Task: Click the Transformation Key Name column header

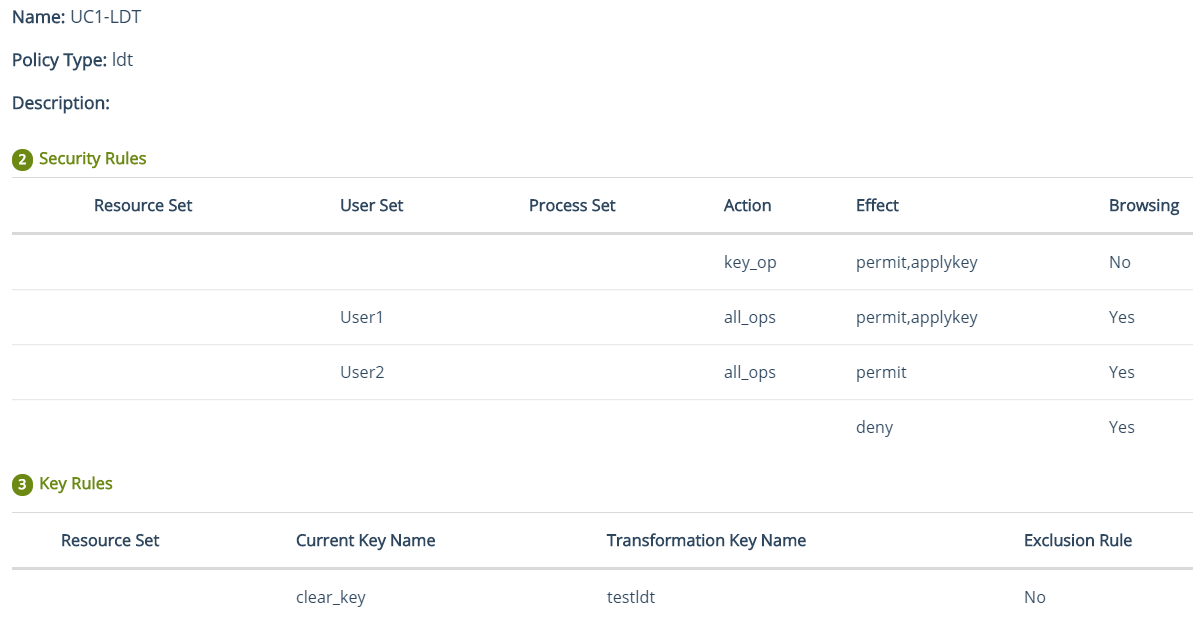Action: 705,541
